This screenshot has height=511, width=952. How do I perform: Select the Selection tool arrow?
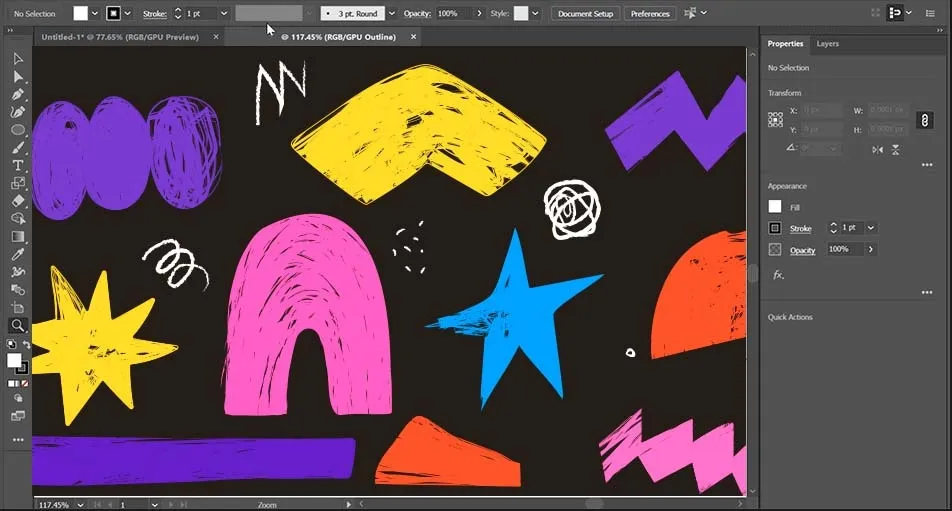tap(18, 59)
